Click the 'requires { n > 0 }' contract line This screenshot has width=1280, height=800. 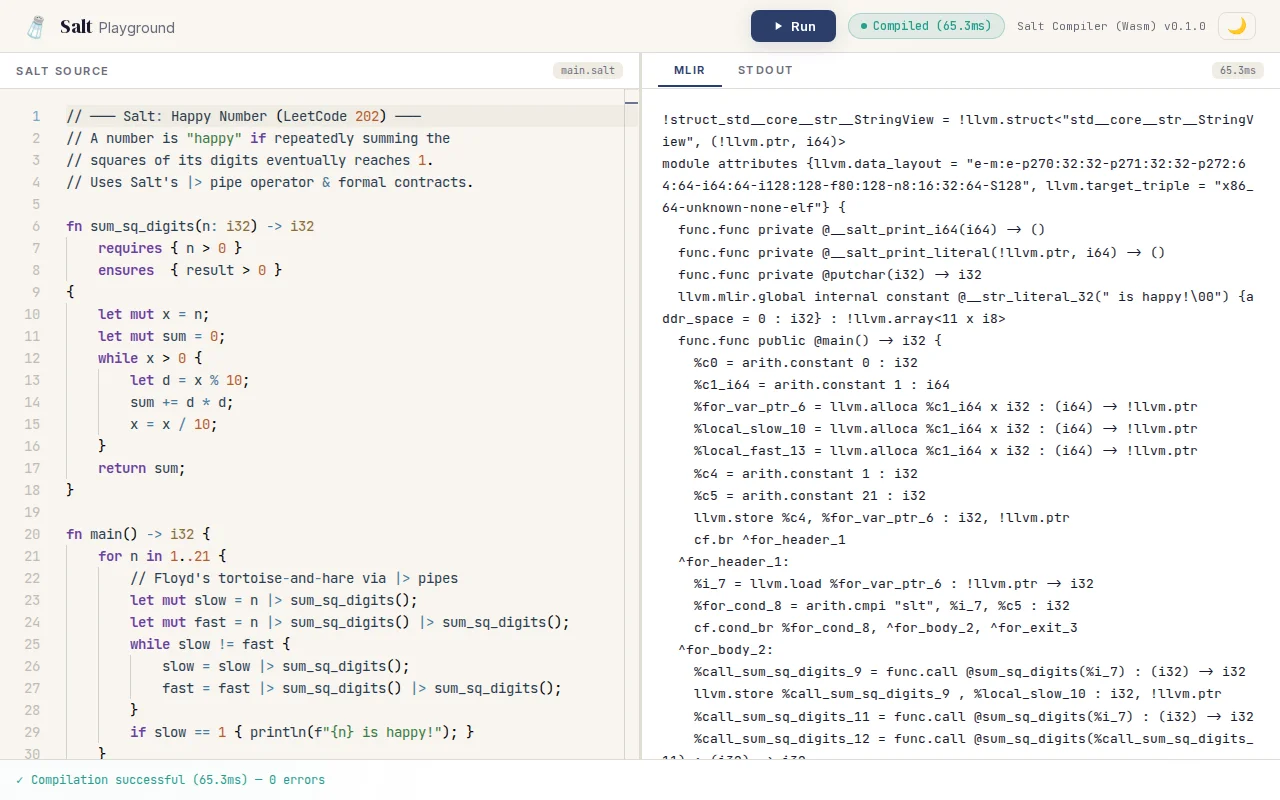pos(170,248)
